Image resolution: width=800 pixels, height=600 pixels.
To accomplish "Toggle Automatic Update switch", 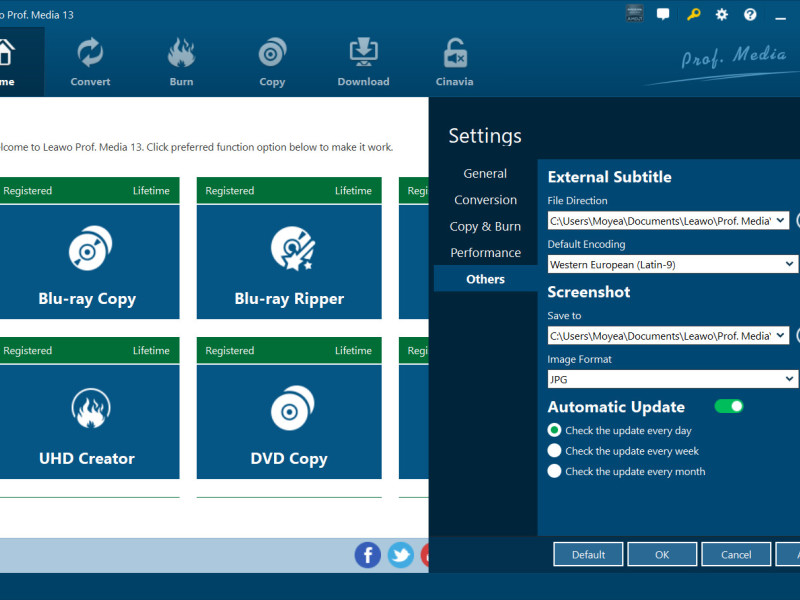I will coord(729,406).
